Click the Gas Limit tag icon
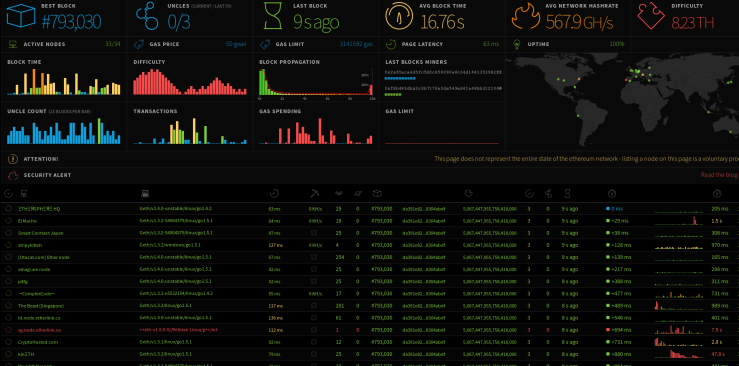Screen dimensions: 739x366 265,44
